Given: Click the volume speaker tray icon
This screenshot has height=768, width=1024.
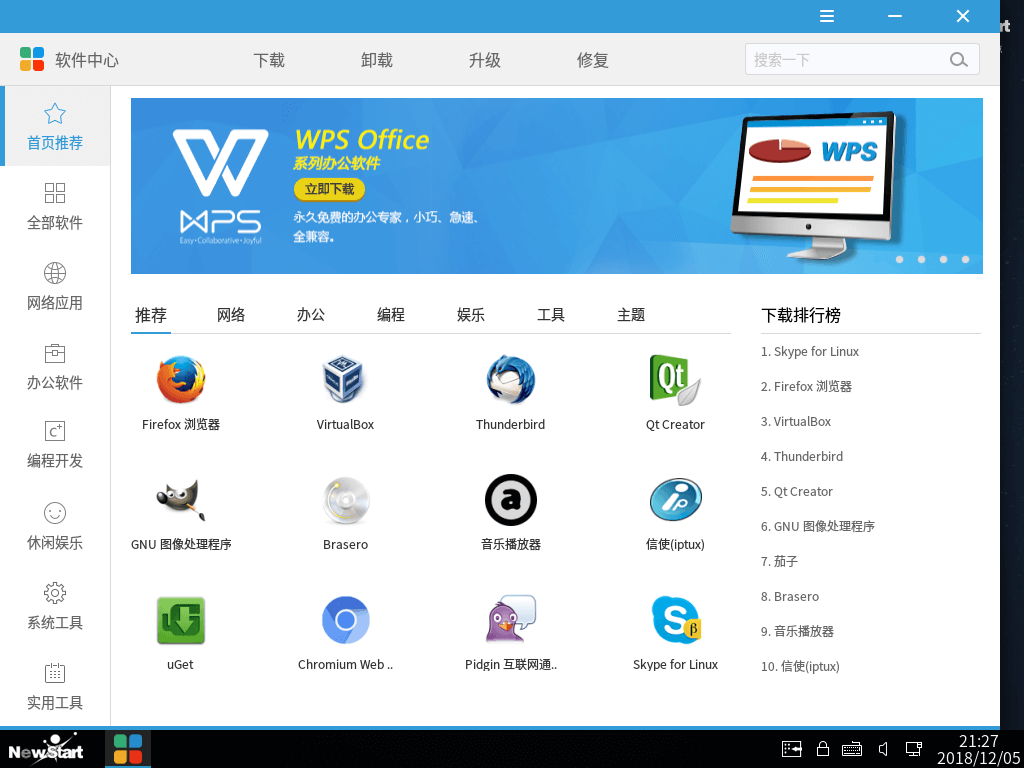Looking at the screenshot, I should 883,749.
